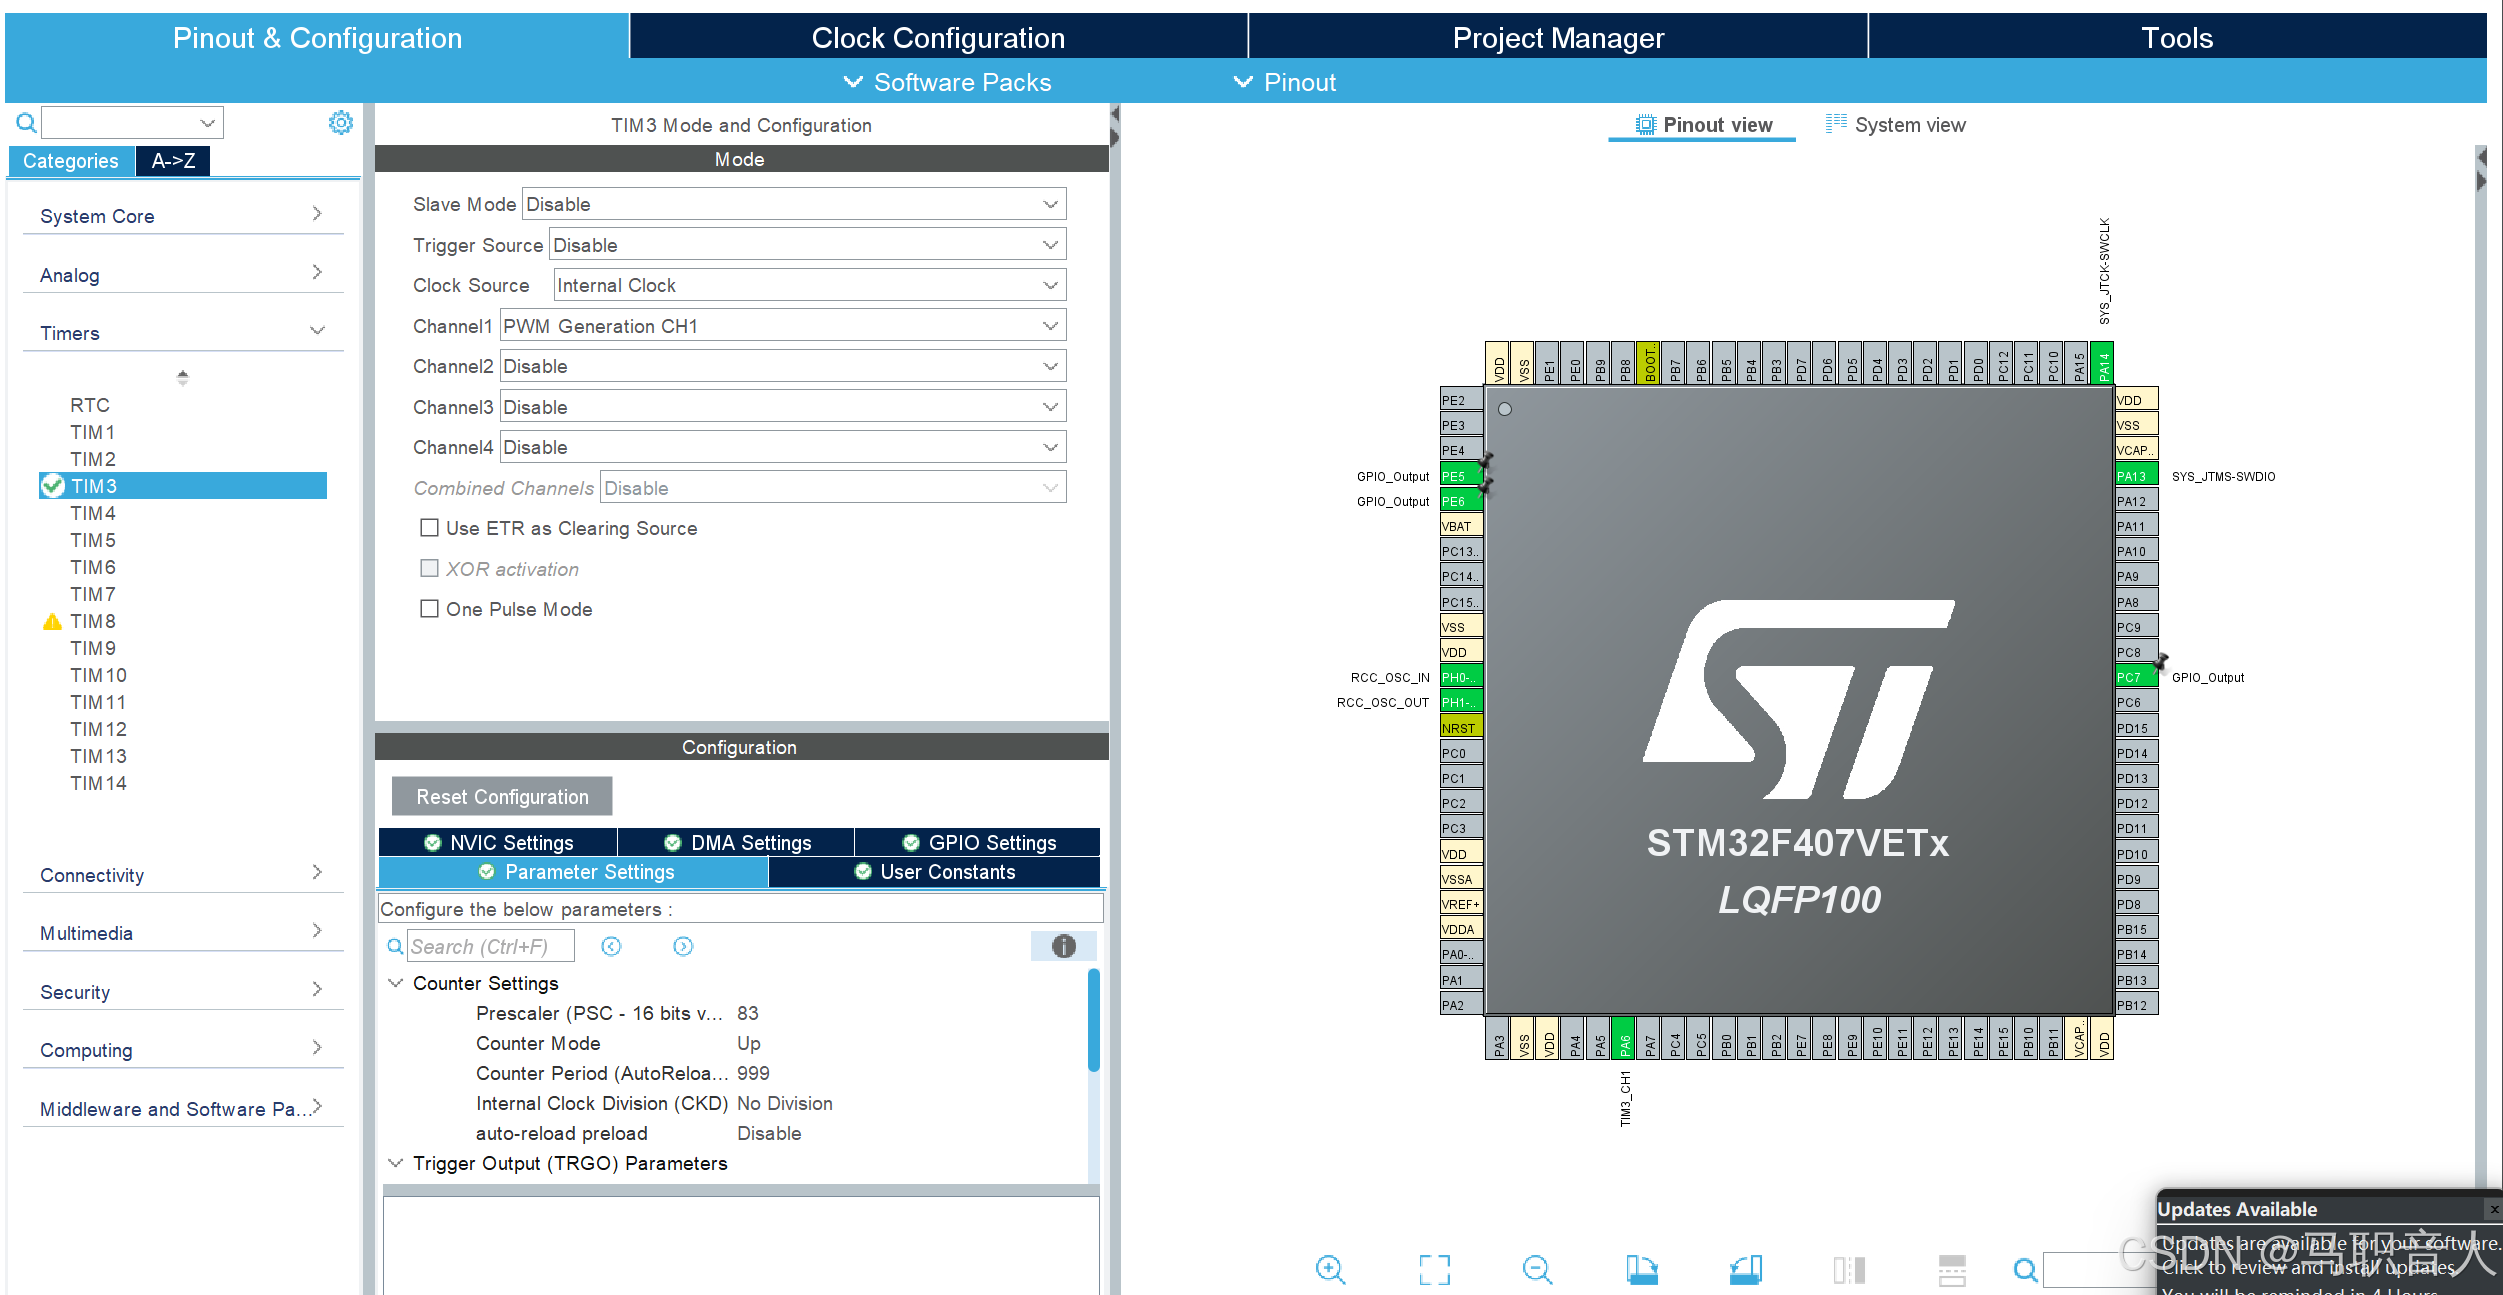
Task: Rotate the chip view clockwise
Action: pyautogui.click(x=1641, y=1269)
